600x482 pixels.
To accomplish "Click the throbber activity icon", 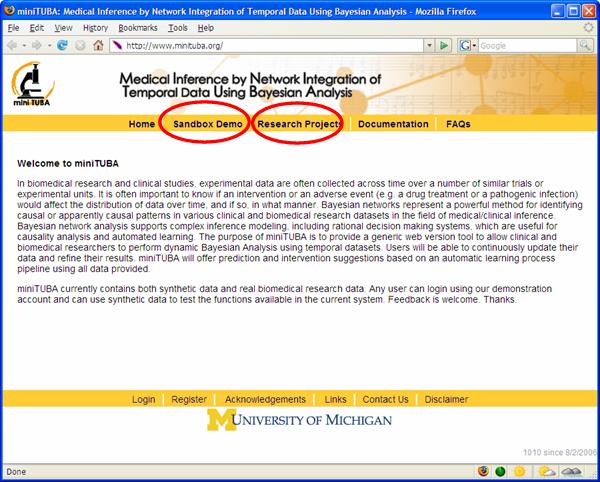I will pyautogui.click(x=589, y=28).
